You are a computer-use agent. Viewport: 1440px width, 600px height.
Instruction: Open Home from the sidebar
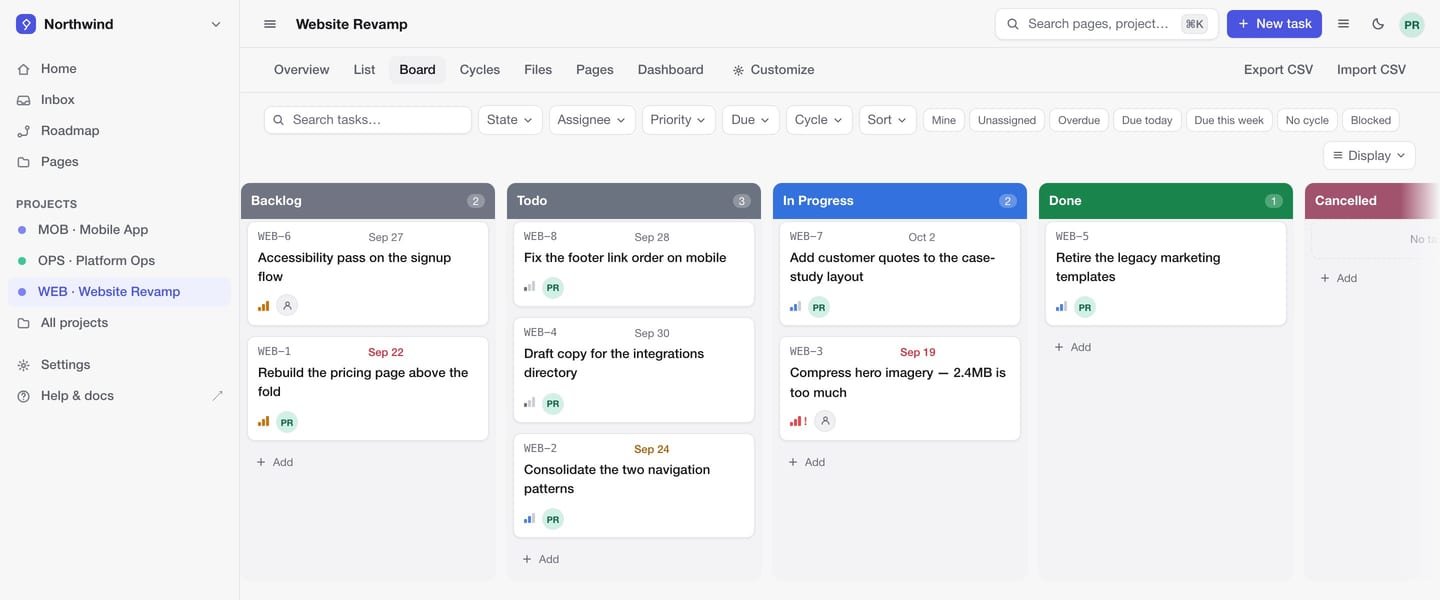click(x=120, y=69)
